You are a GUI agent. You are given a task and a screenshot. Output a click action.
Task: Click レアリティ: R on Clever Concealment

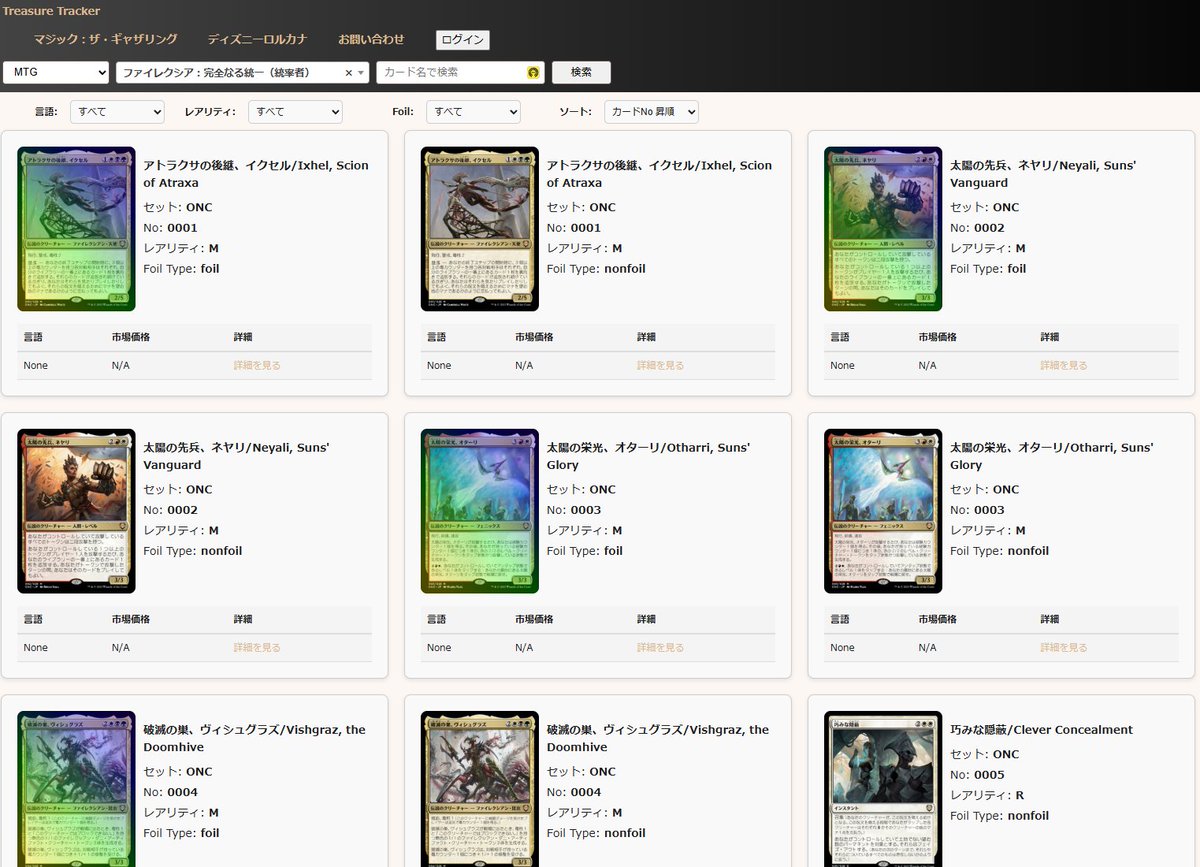click(x=986, y=795)
